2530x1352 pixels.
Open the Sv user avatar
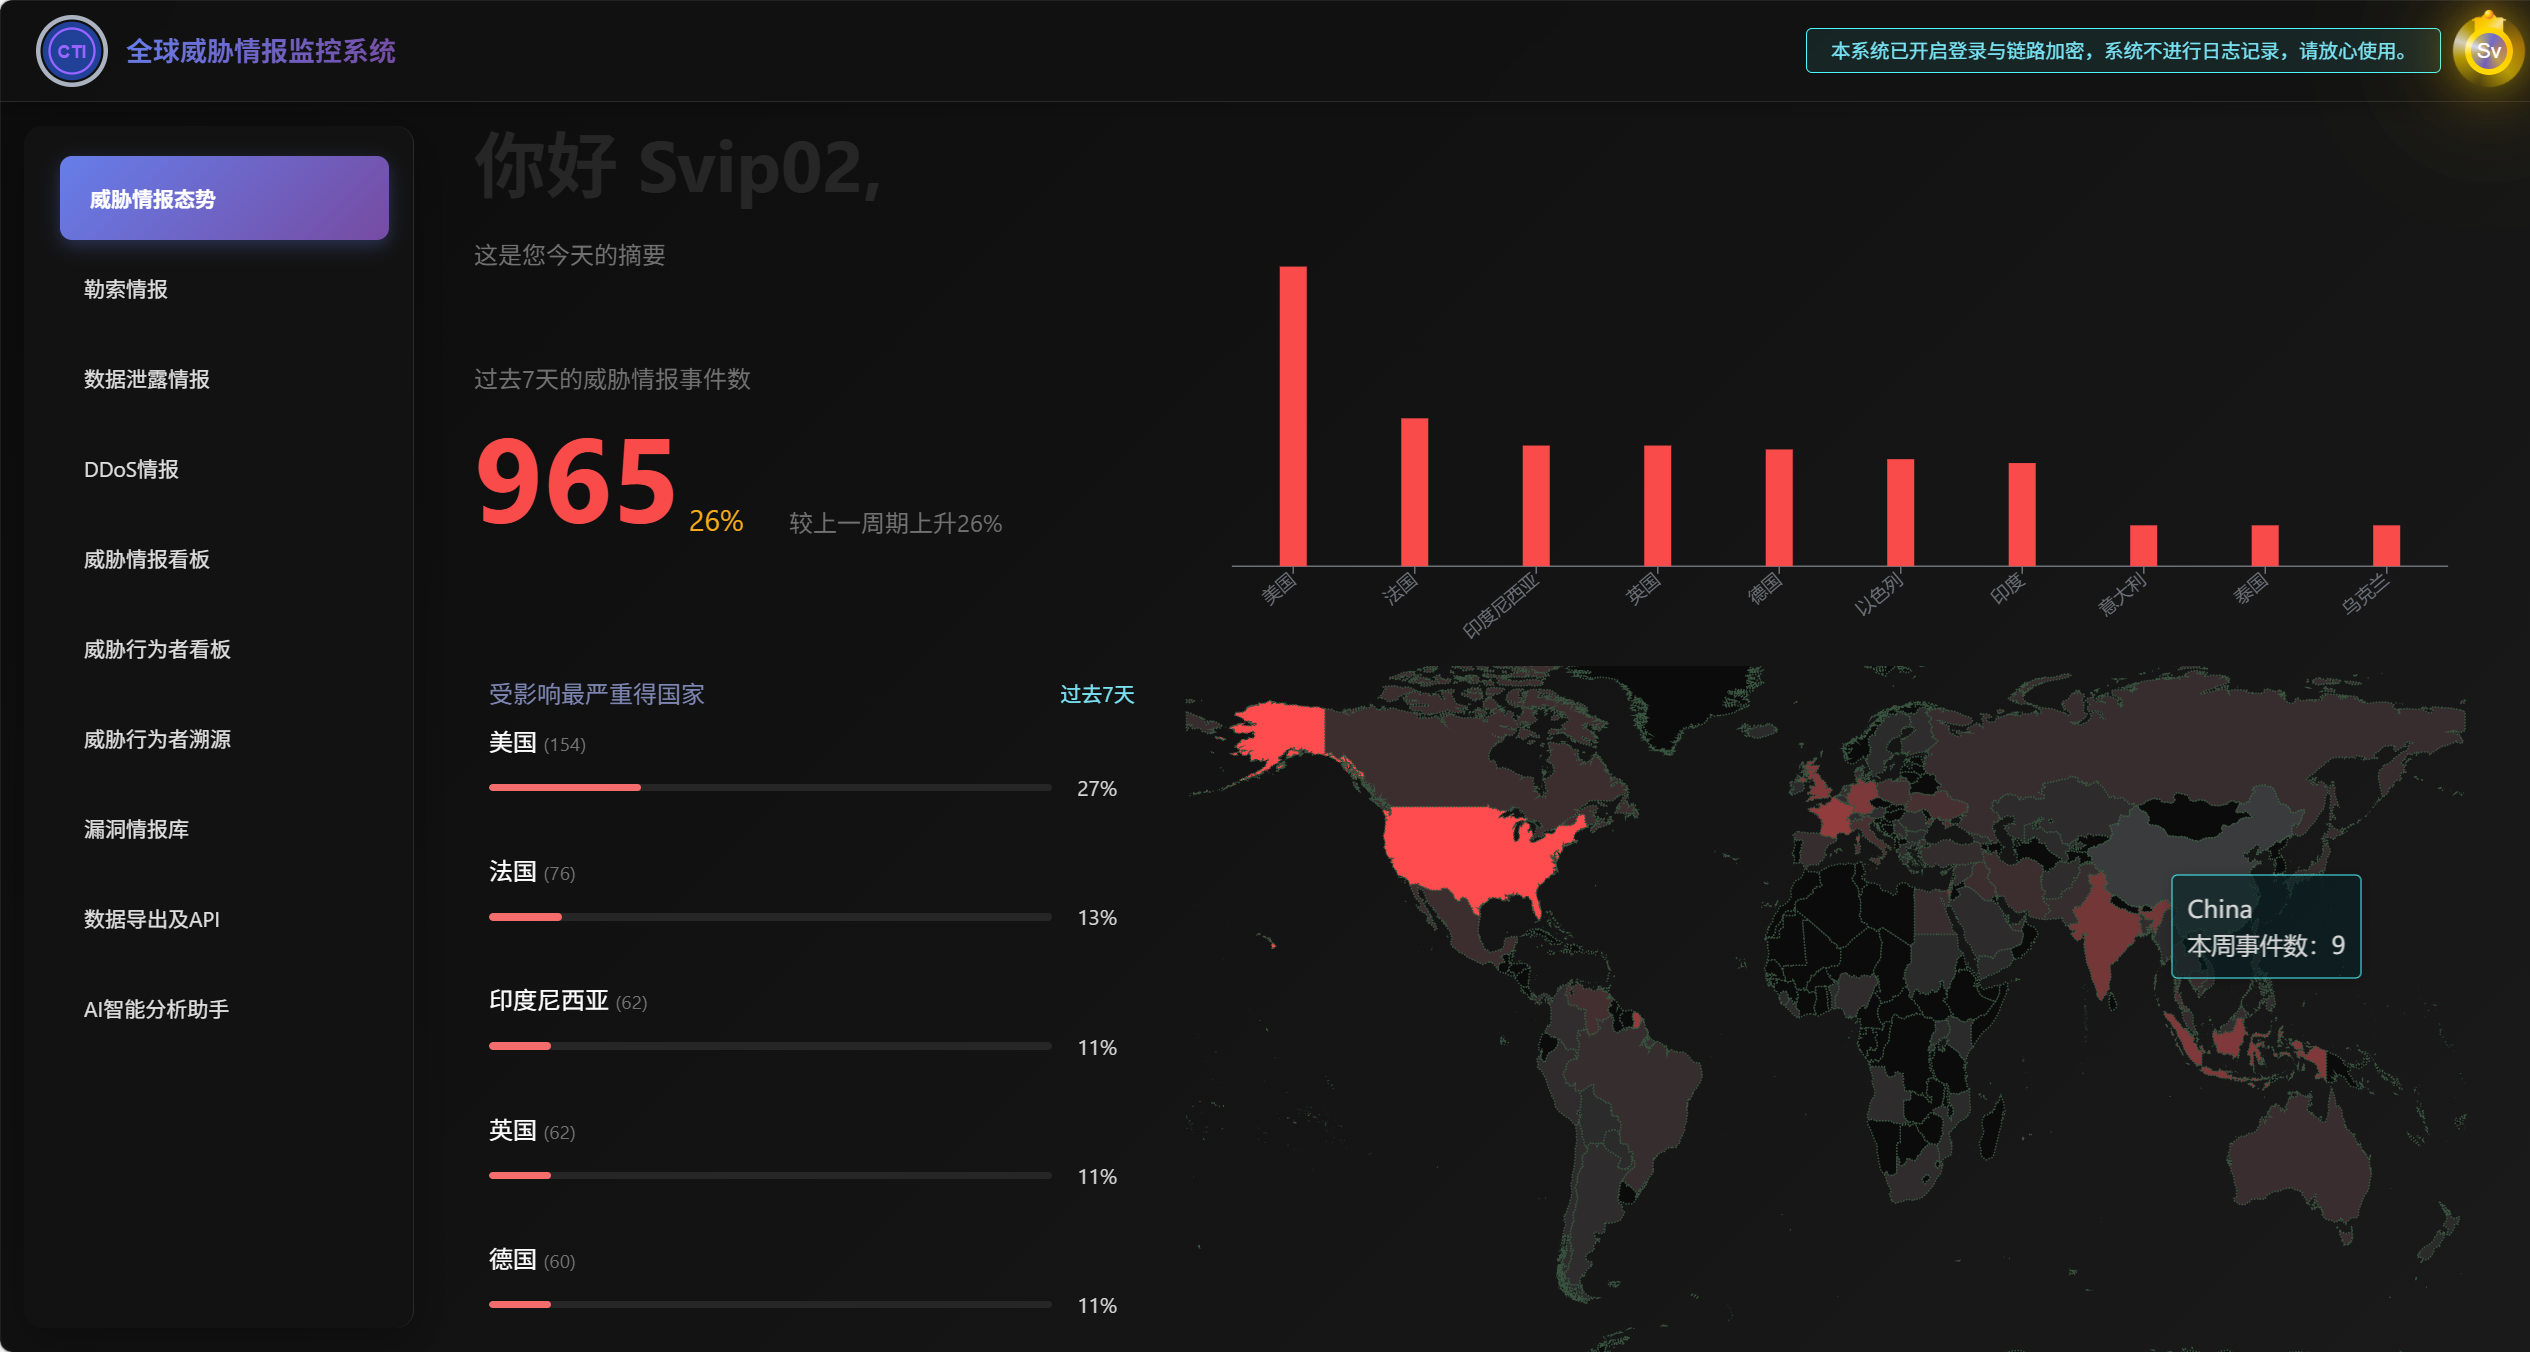[2487, 51]
